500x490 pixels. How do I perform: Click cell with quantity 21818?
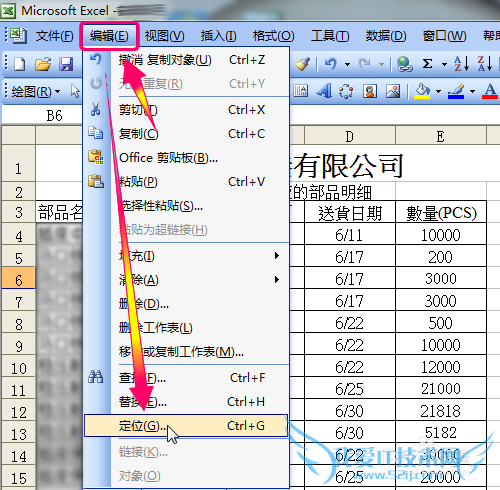441,410
